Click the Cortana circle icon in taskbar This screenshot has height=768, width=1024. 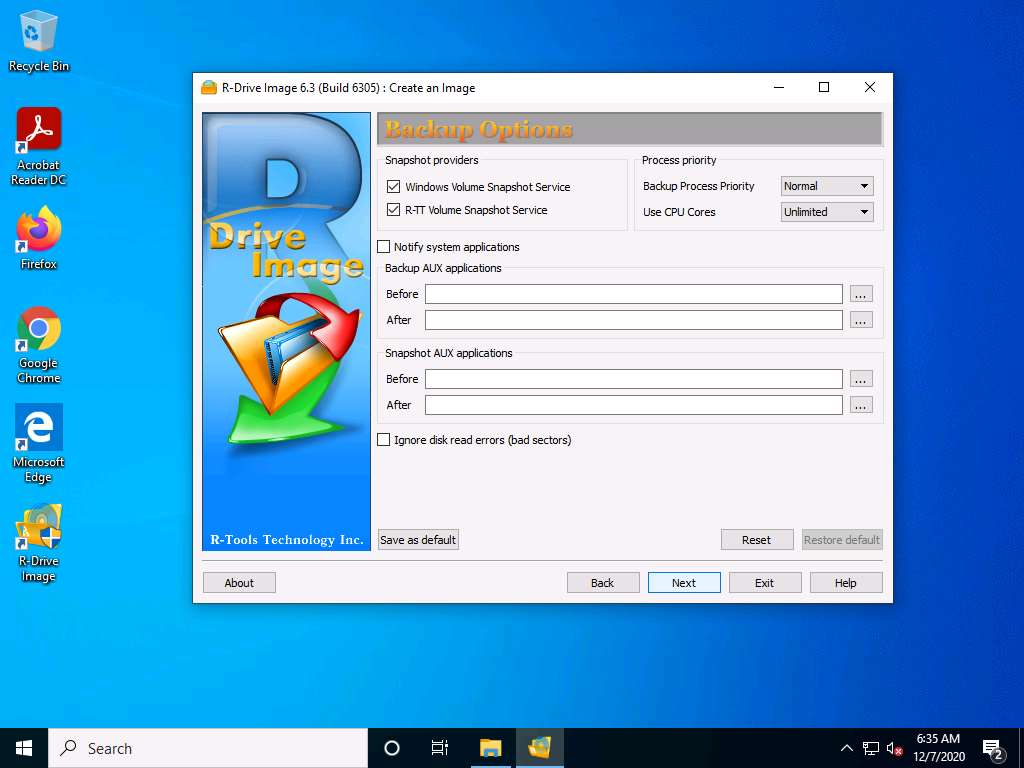point(392,748)
